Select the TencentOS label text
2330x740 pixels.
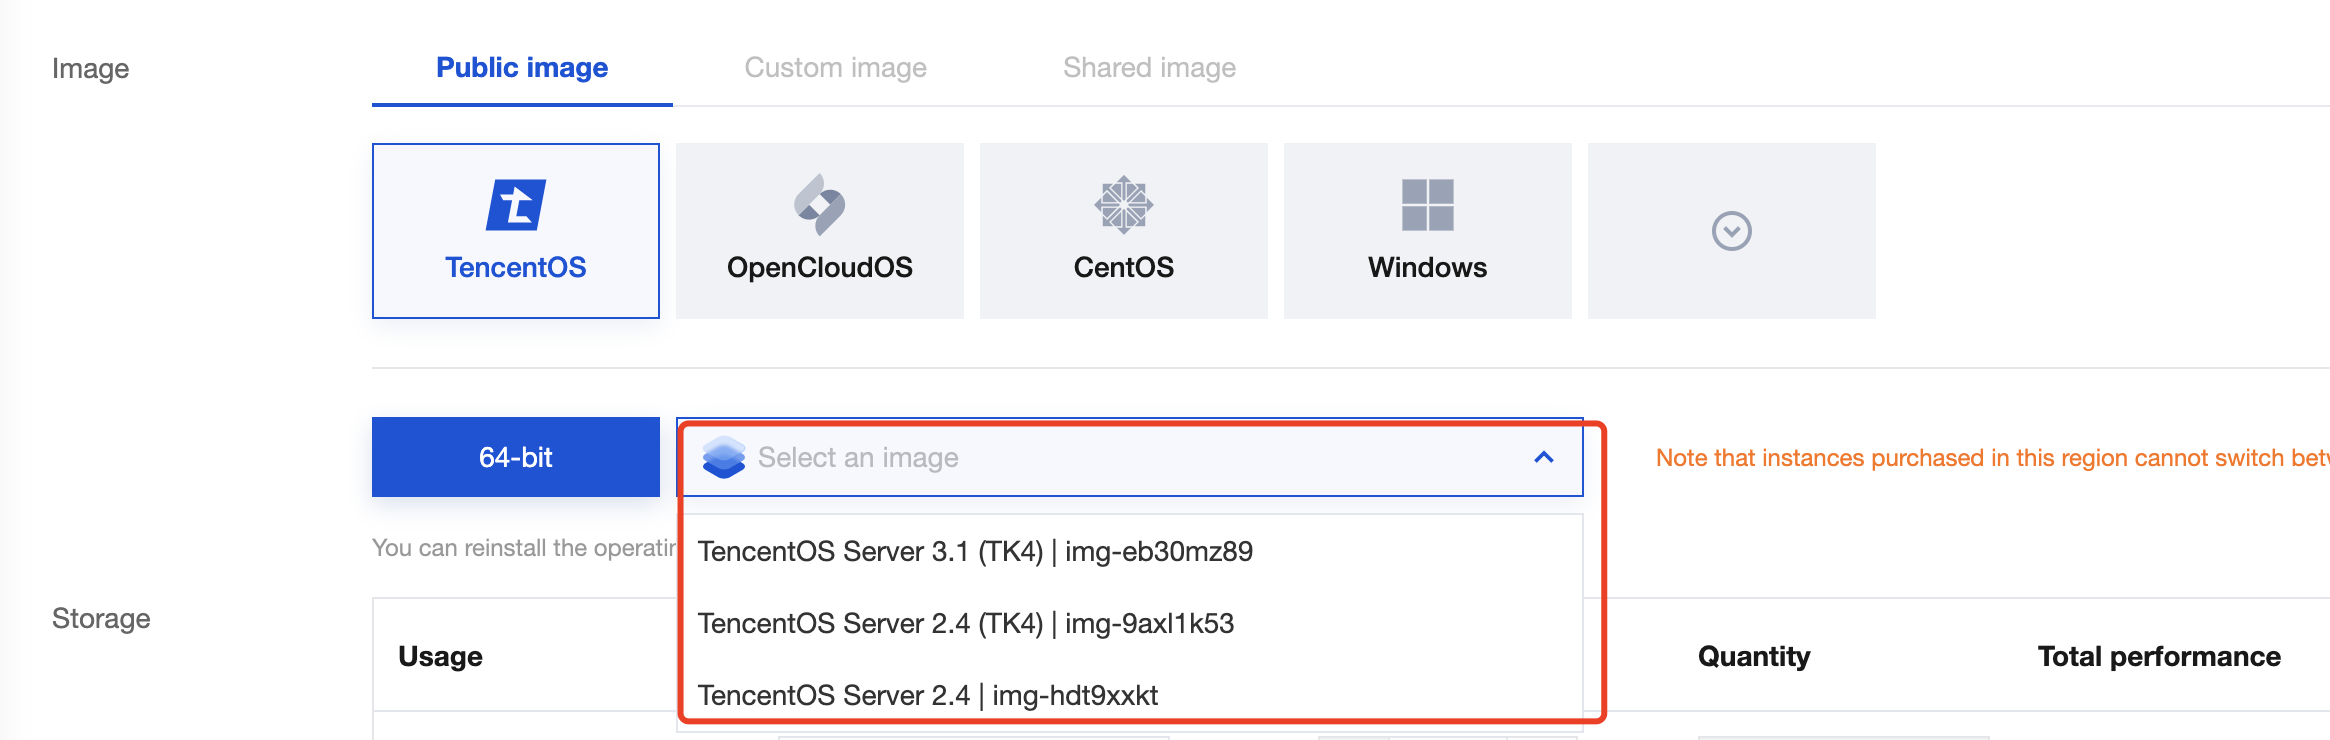point(516,267)
